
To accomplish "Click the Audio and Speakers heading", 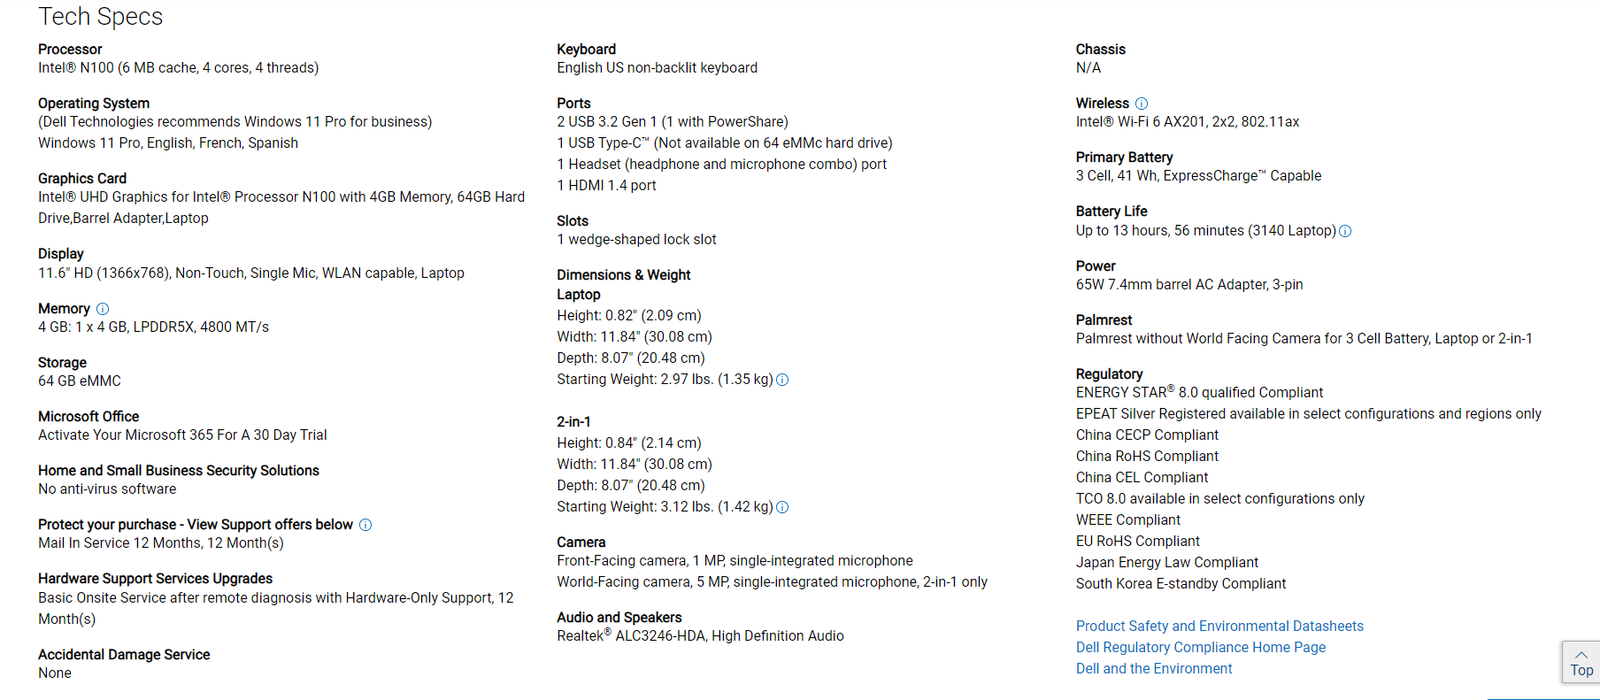I will tap(619, 617).
